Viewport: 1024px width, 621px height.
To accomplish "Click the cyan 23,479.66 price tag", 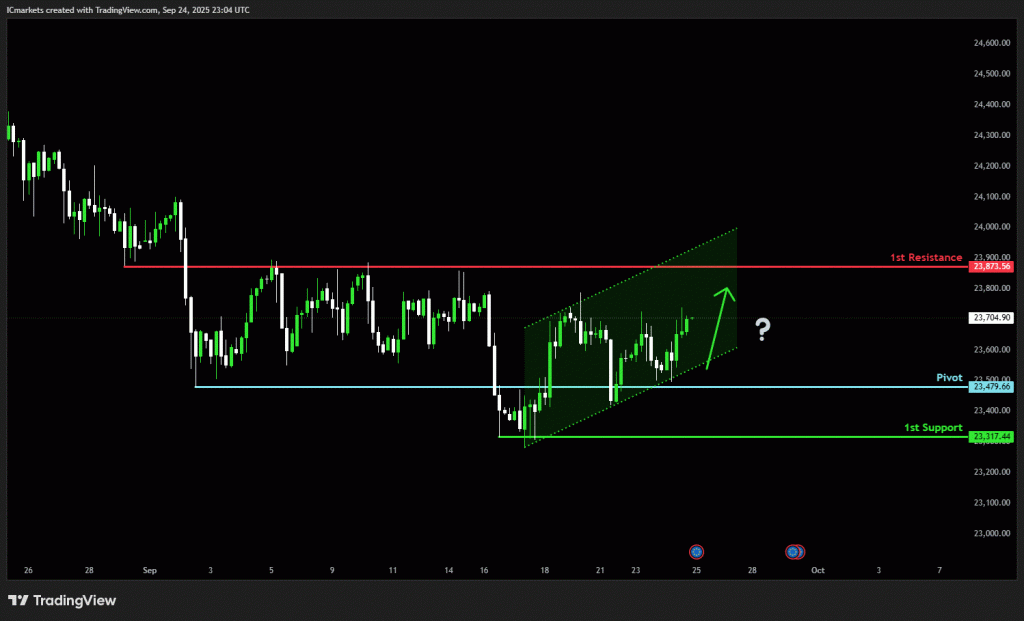I will point(991,387).
